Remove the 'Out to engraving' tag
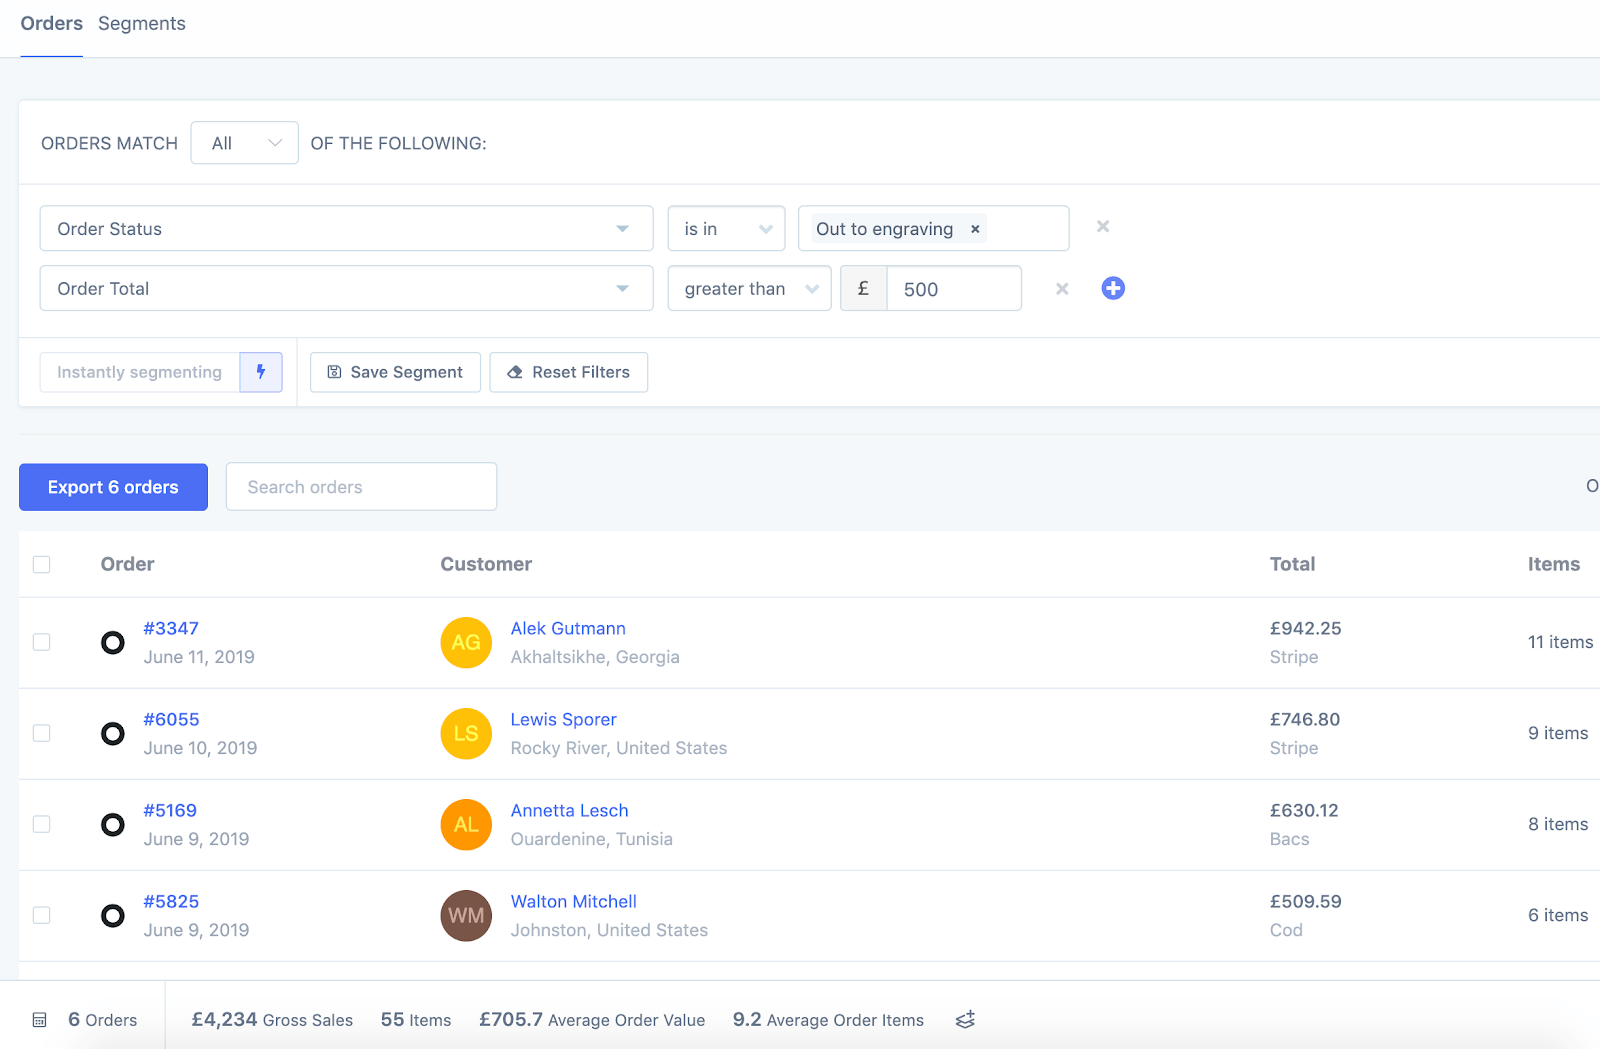 (975, 229)
